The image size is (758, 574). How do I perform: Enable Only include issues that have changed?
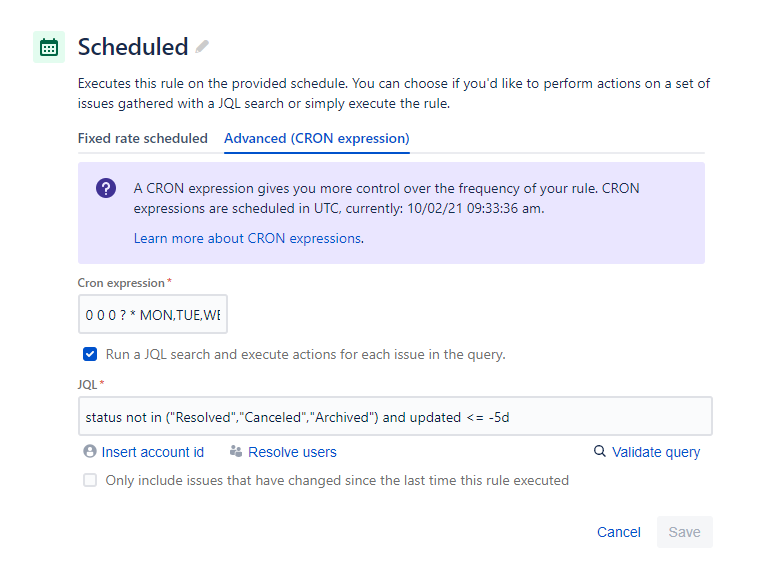[90, 480]
